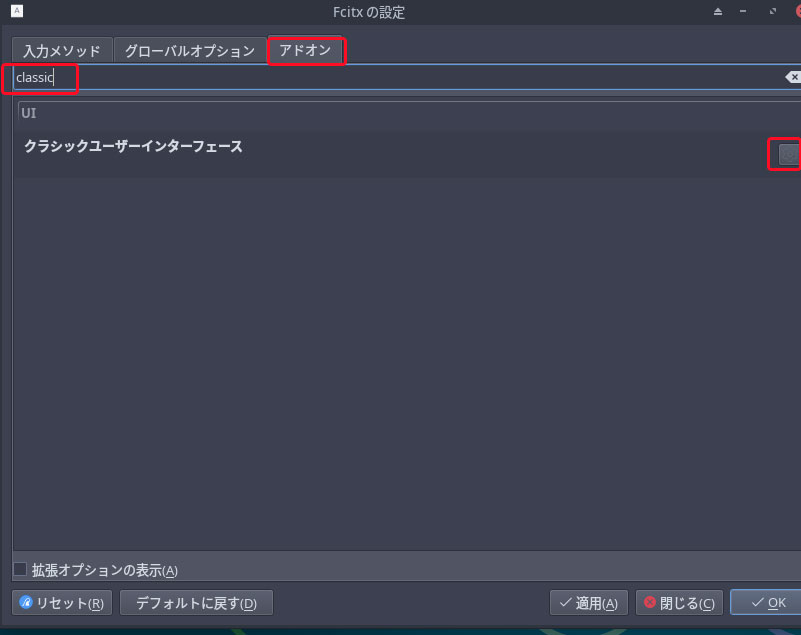The width and height of the screenshot is (801, 635).
Task: Click the Fcitx app icon in title bar
Action: (x=17, y=11)
